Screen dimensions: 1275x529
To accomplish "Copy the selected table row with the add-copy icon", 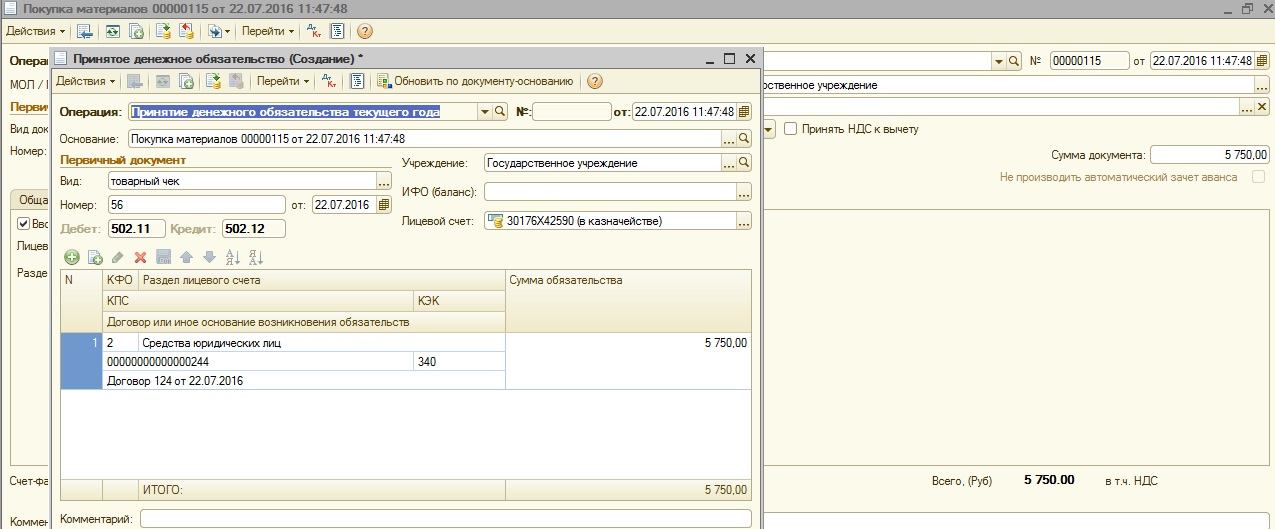I will click(x=95, y=257).
